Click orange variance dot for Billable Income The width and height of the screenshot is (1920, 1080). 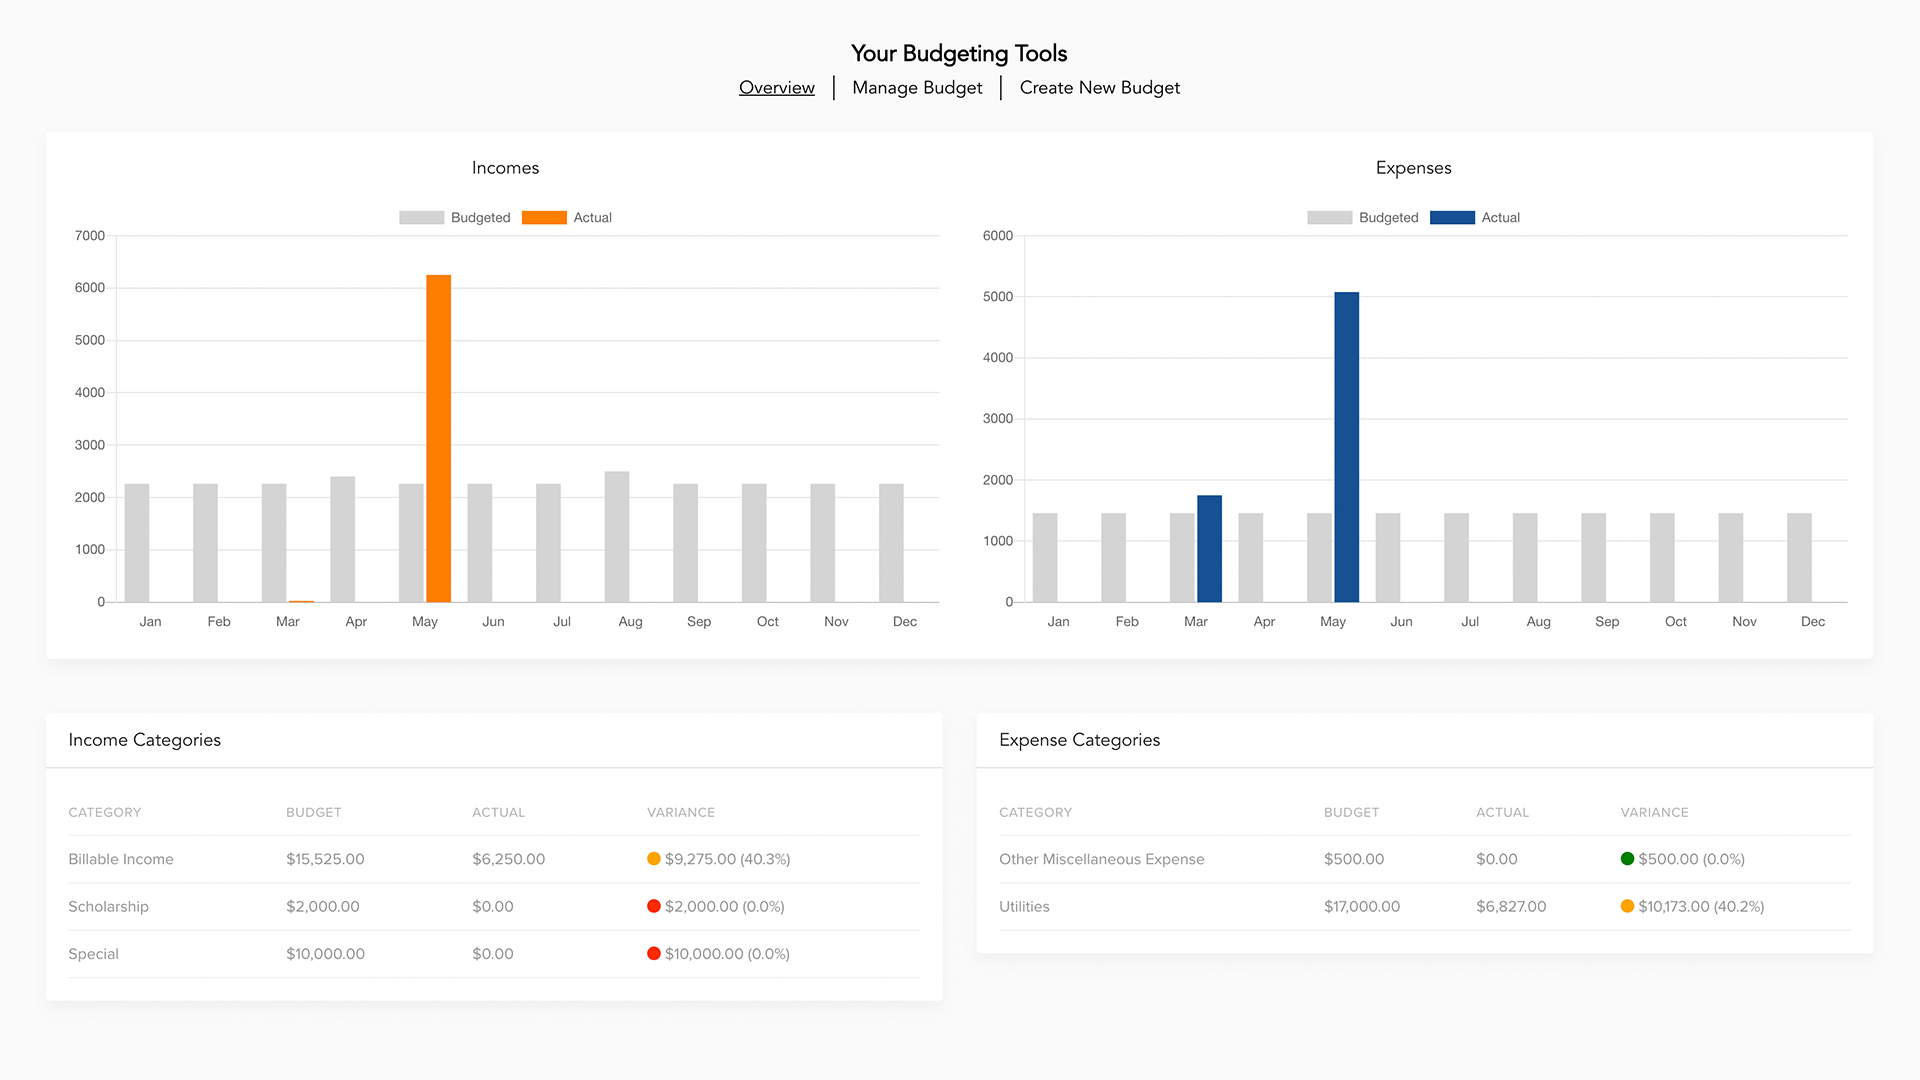tap(654, 859)
